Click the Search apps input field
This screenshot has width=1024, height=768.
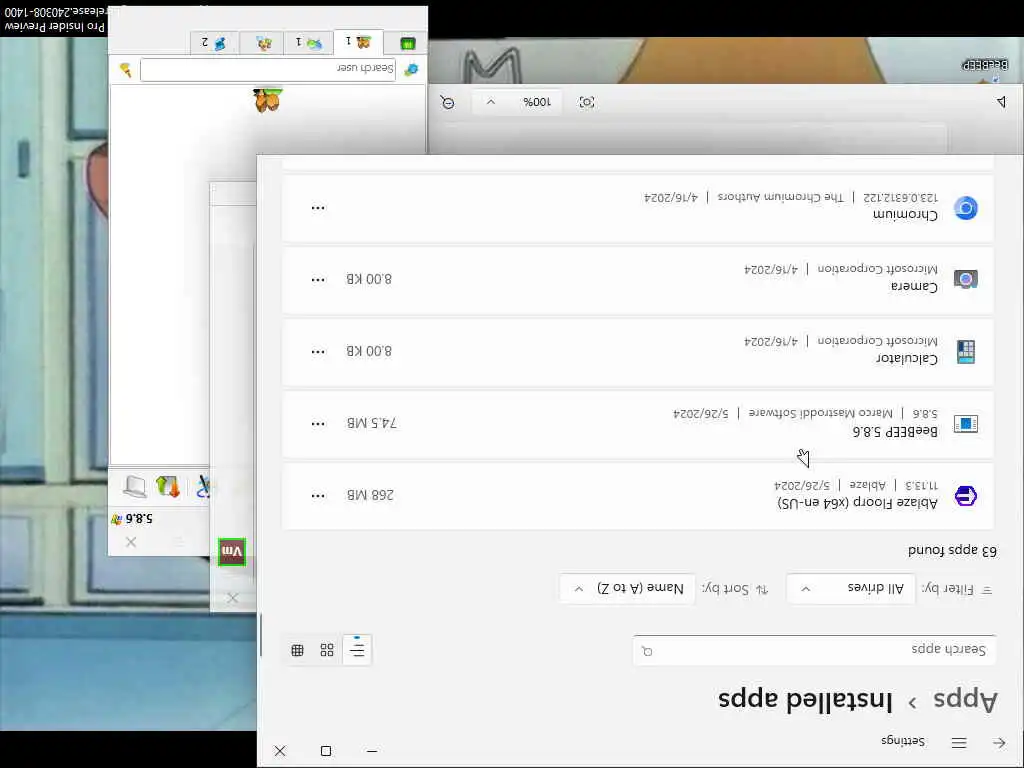point(814,650)
